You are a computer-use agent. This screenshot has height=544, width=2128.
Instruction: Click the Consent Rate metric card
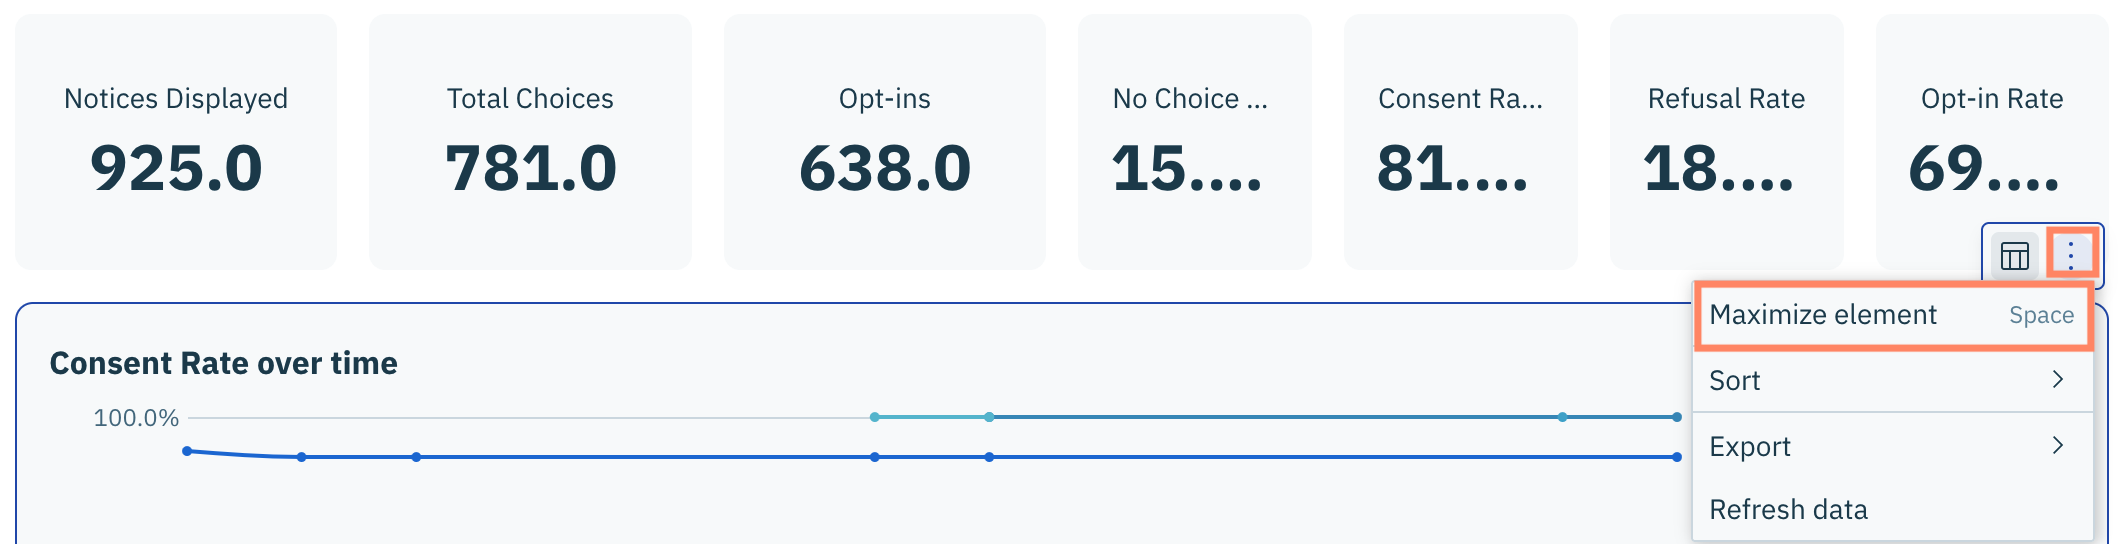tap(1460, 142)
